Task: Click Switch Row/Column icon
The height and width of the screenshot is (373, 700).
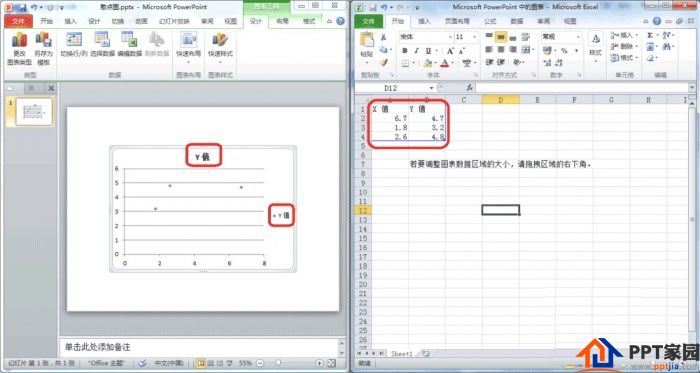Action: tap(74, 45)
